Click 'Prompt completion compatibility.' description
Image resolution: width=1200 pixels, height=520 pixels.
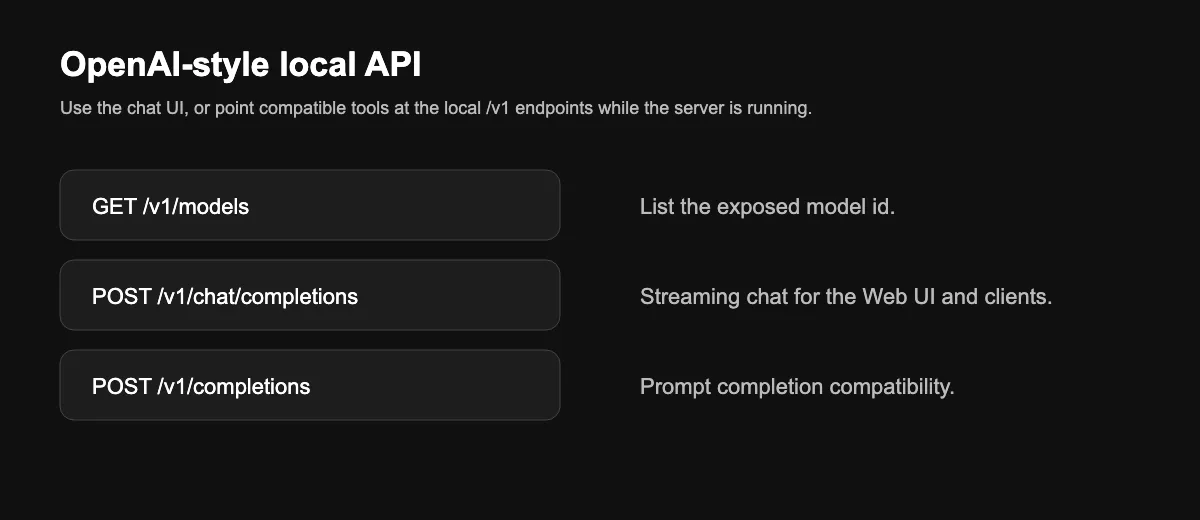797,387
